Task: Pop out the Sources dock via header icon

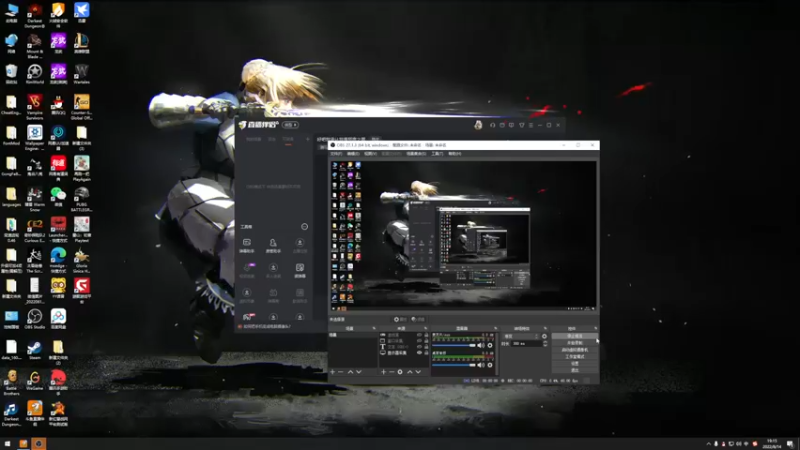Action: [x=426, y=328]
